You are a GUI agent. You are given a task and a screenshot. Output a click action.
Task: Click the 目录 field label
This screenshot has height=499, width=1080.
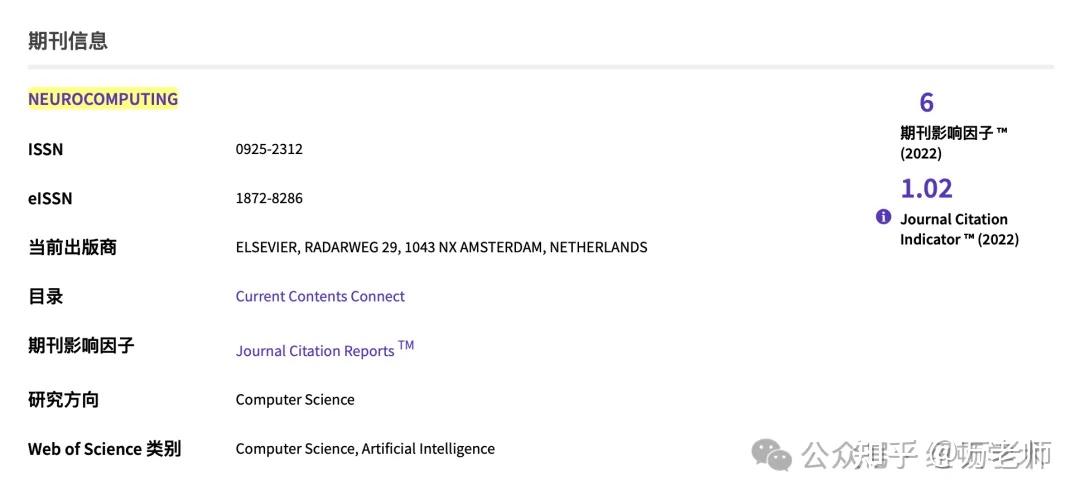(x=46, y=296)
